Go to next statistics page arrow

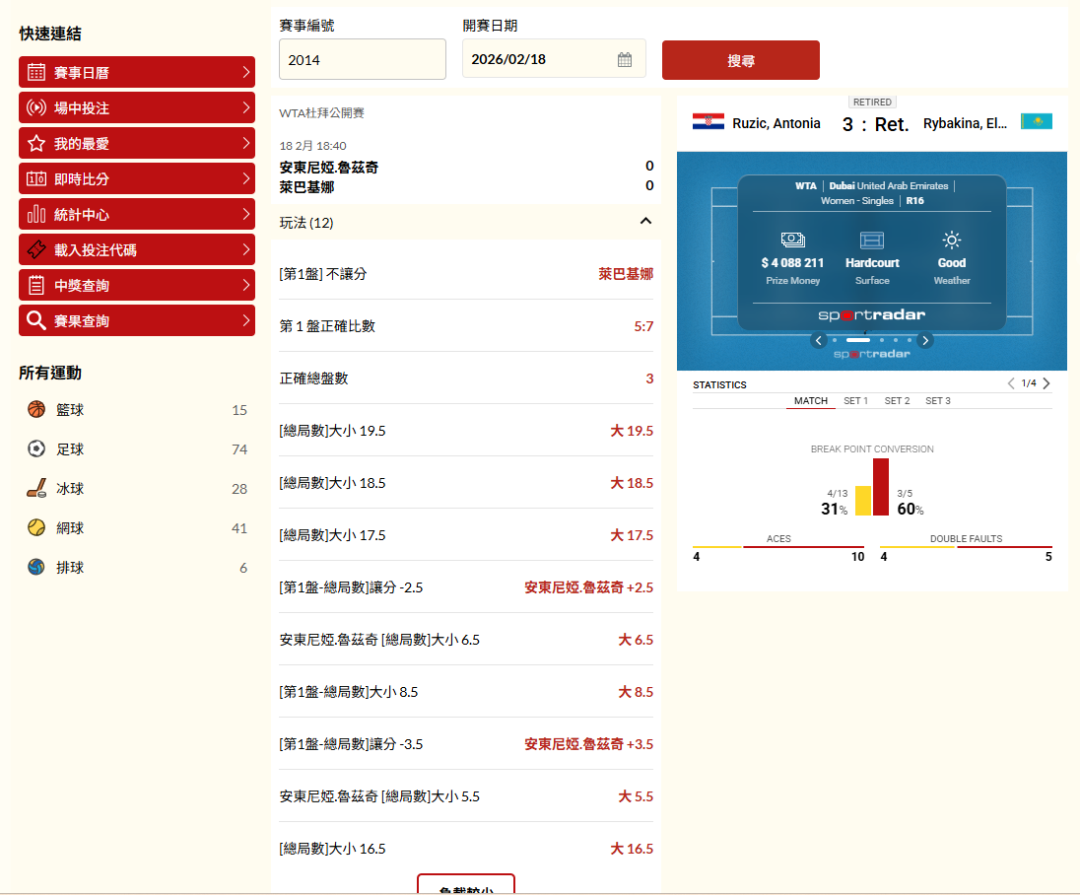click(x=1046, y=384)
